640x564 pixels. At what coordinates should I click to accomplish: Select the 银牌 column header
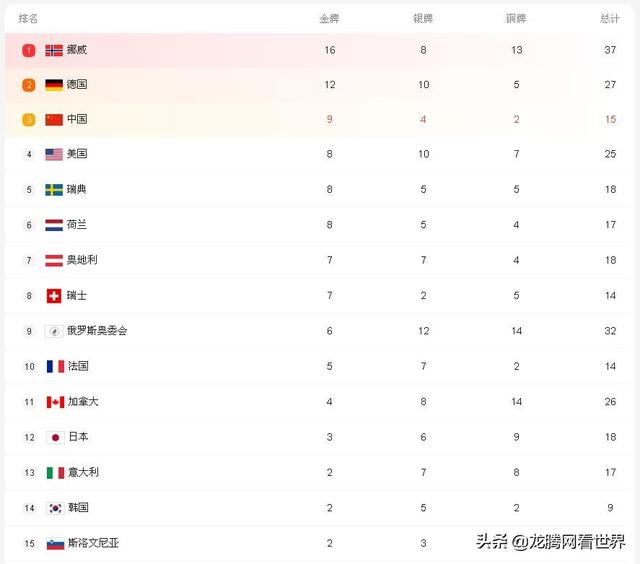(x=423, y=18)
